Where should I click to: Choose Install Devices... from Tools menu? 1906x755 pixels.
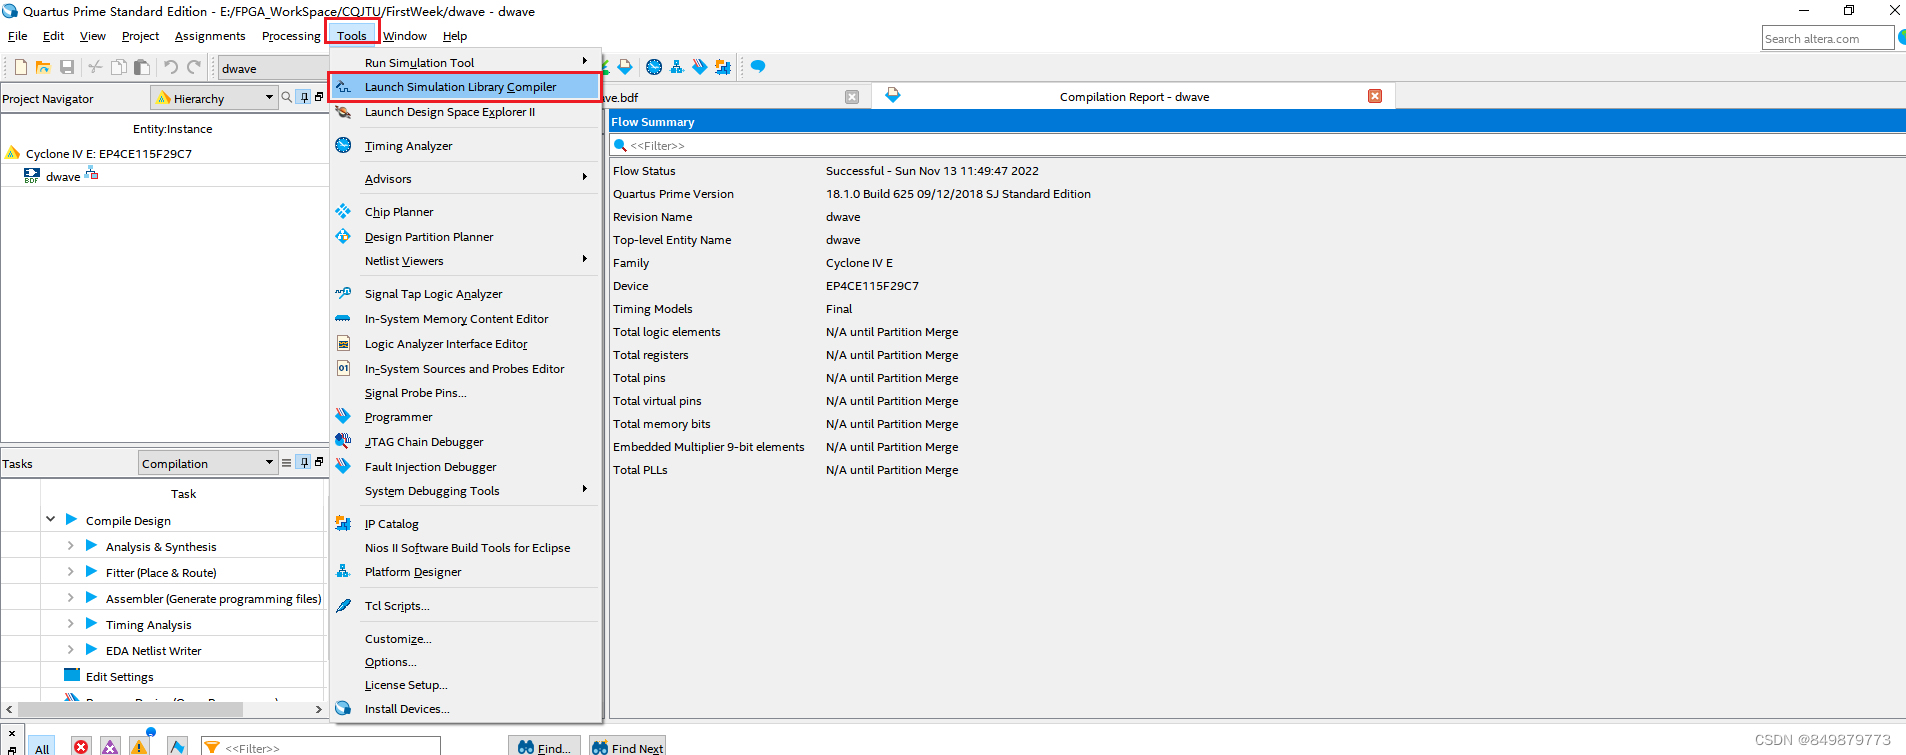(465, 709)
